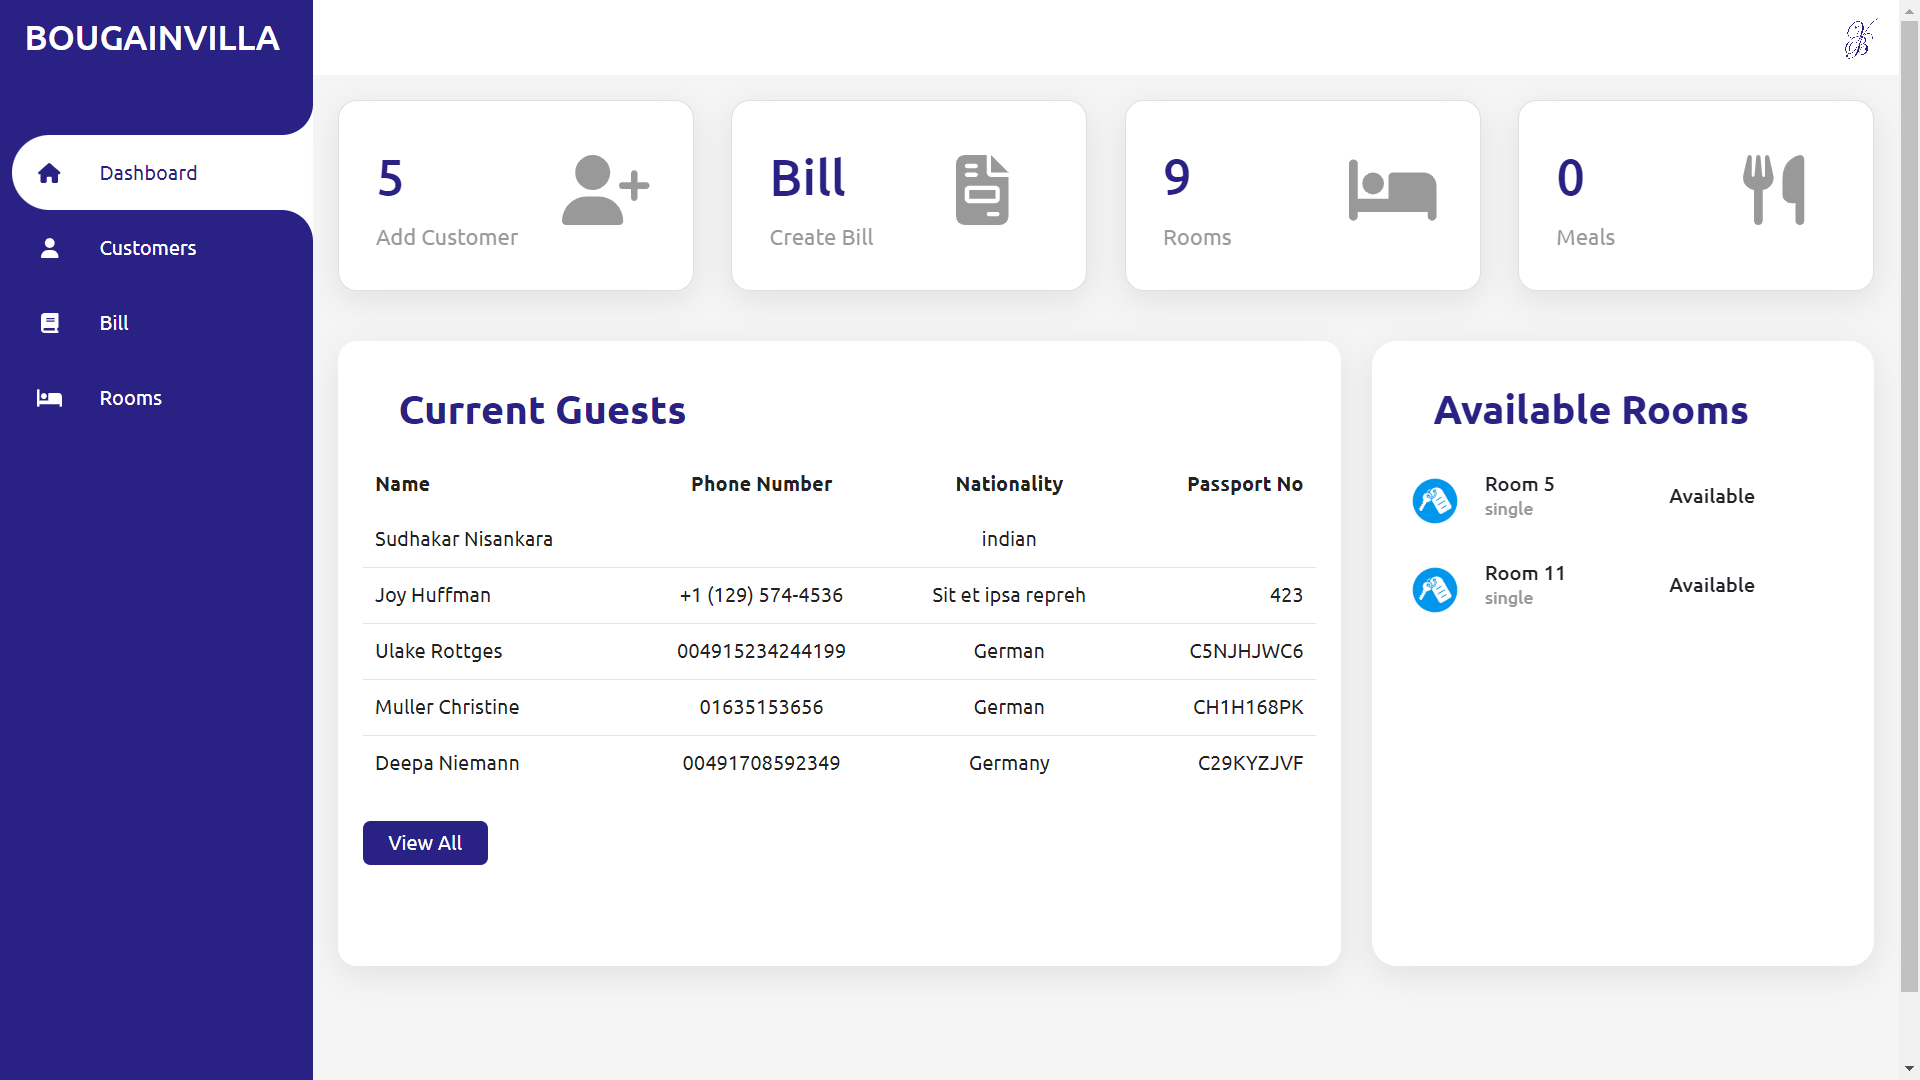Click the Rooms sidebar link
1920x1080 pixels.
pyautogui.click(x=131, y=397)
